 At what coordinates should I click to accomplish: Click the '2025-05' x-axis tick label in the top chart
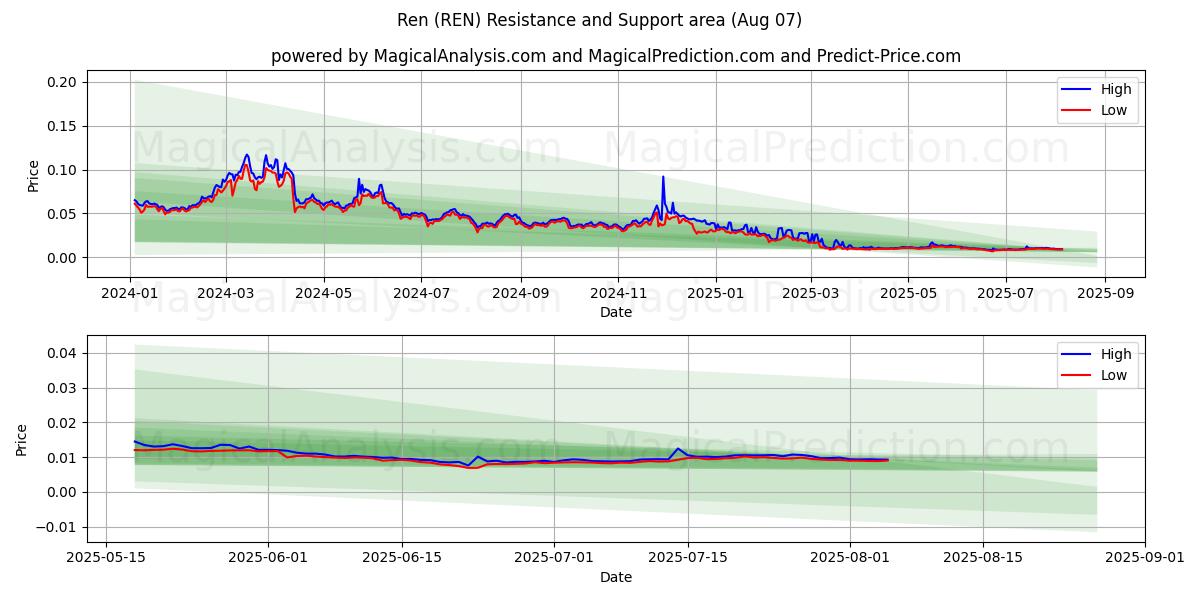point(908,294)
